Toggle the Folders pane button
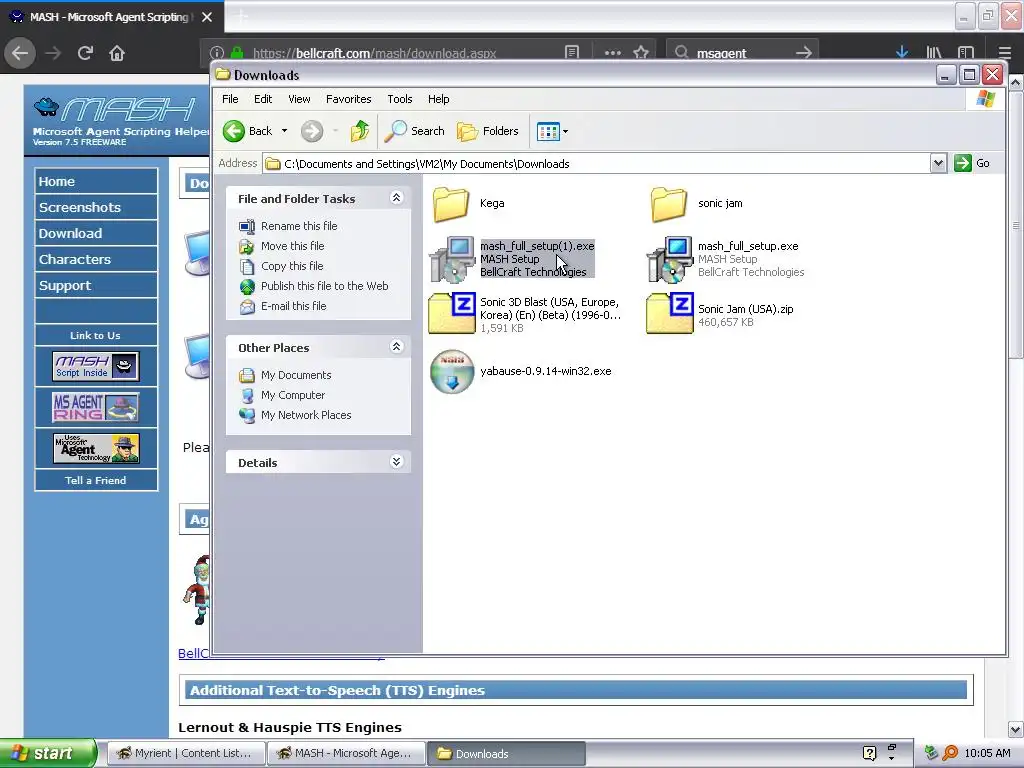This screenshot has width=1024, height=768. (487, 131)
